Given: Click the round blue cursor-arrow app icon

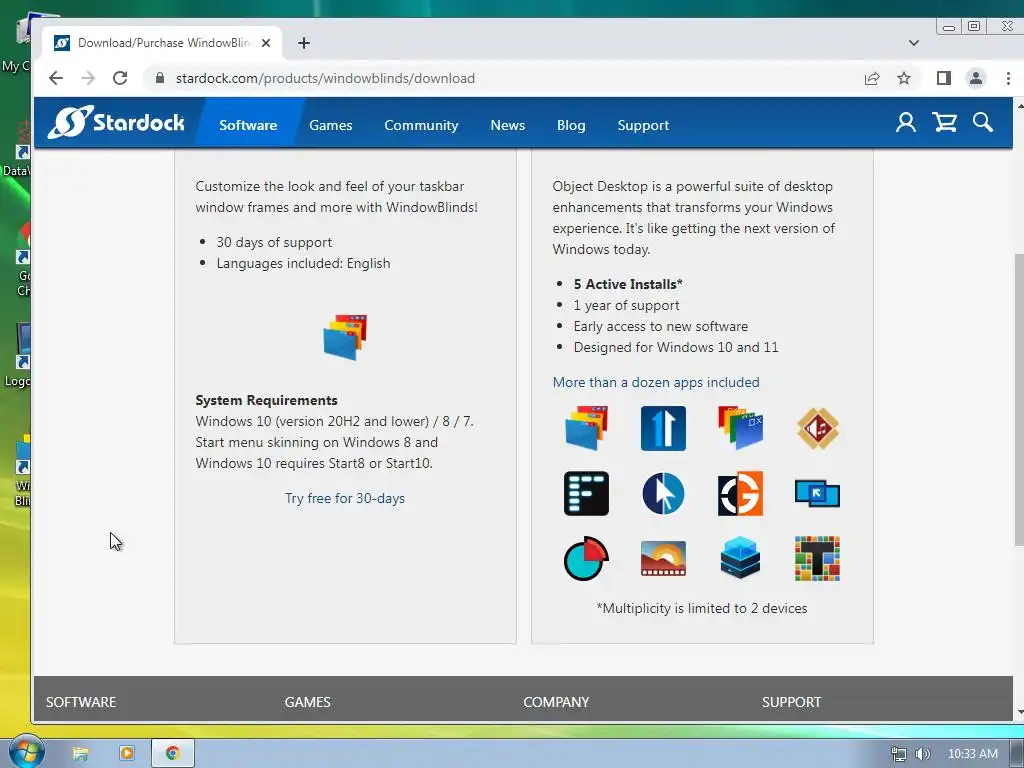Looking at the screenshot, I should [x=663, y=494].
